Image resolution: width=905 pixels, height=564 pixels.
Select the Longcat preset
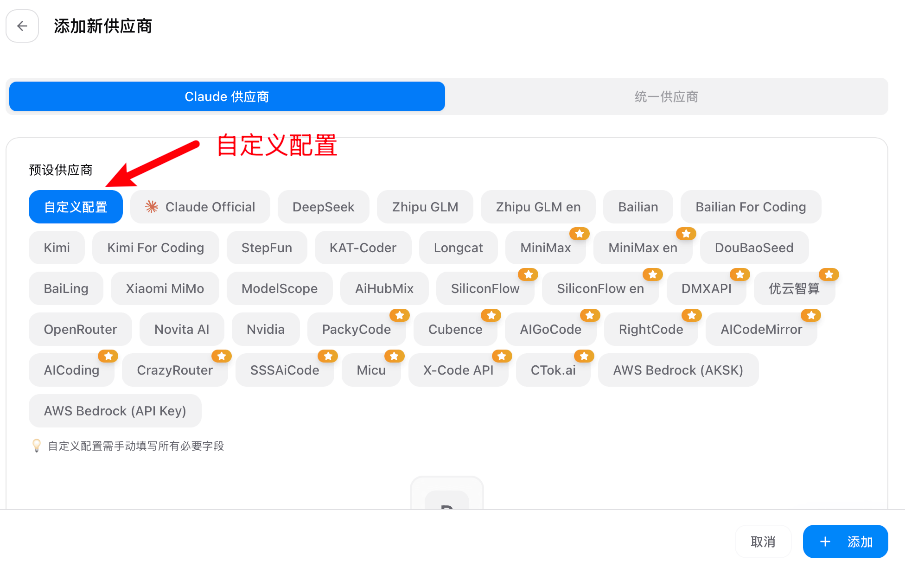[458, 248]
